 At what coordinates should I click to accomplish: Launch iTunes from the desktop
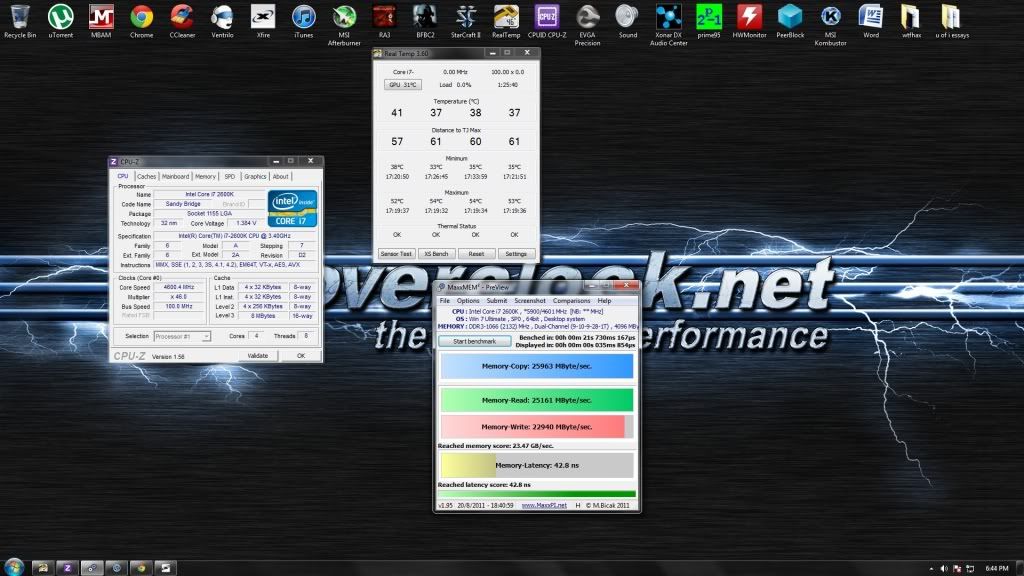click(x=303, y=21)
